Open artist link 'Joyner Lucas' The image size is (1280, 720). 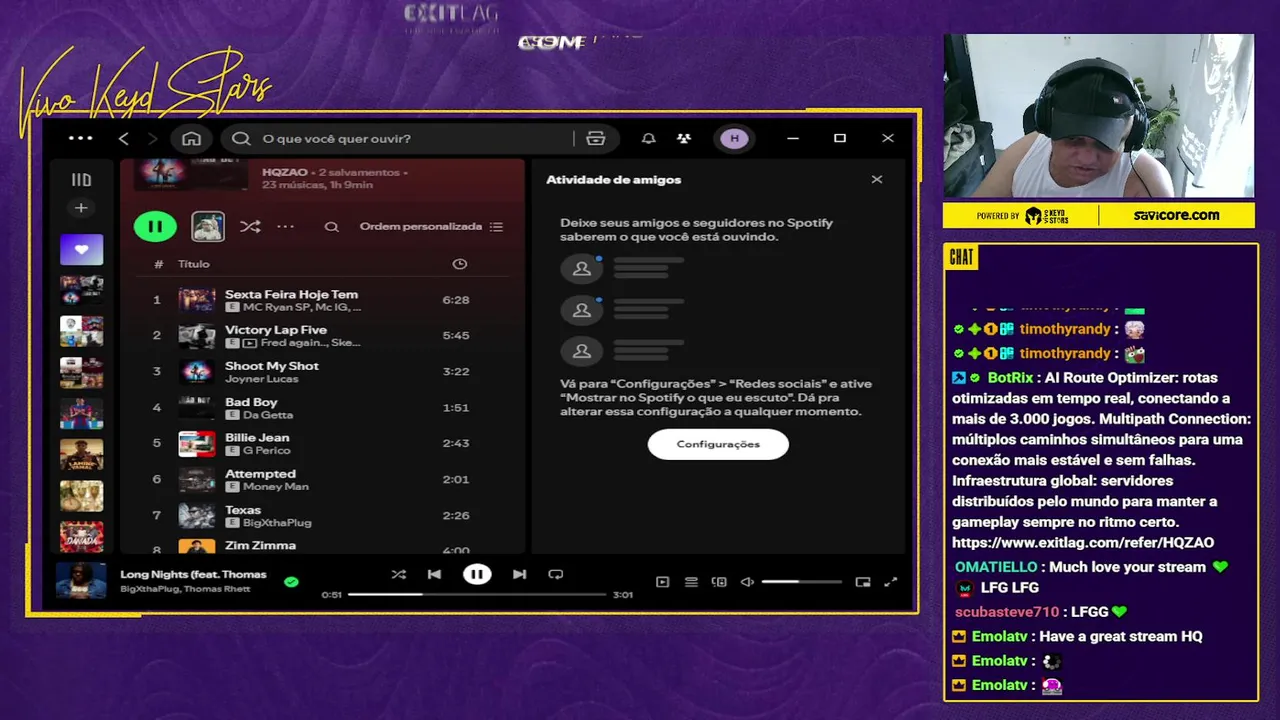pyautogui.click(x=261, y=379)
